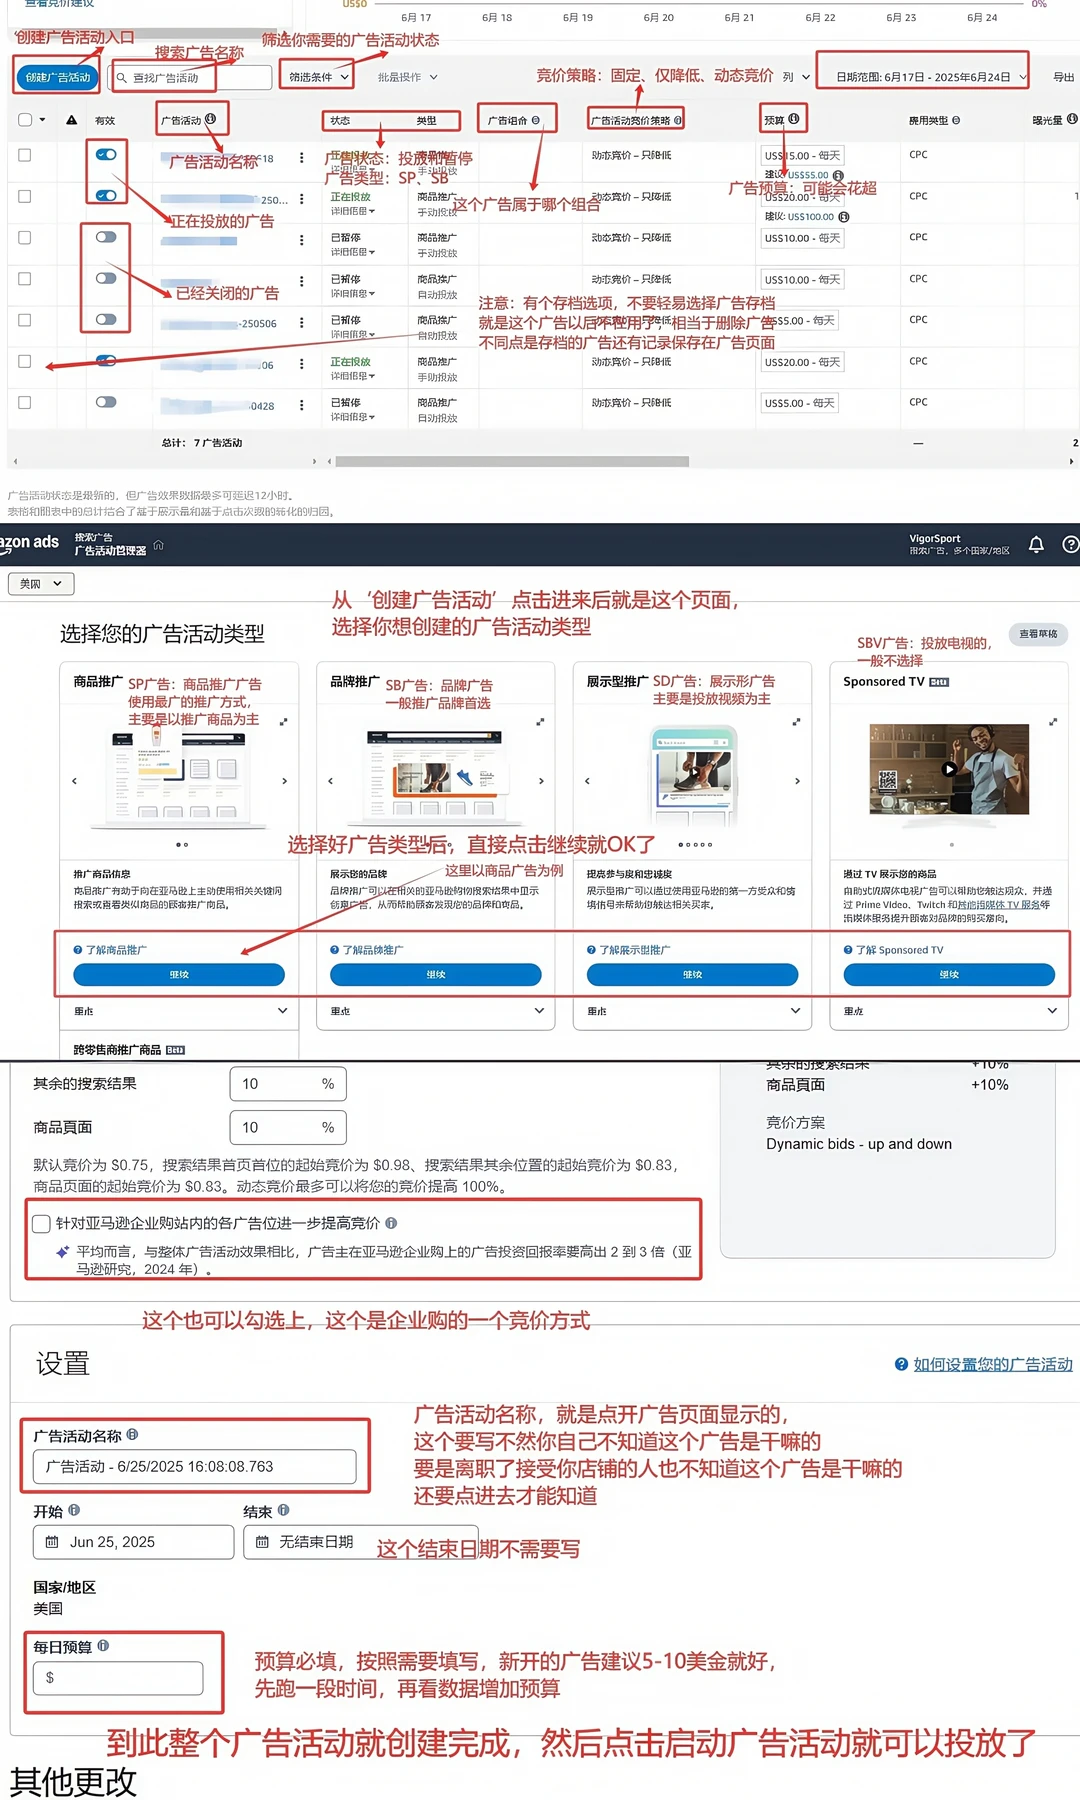This screenshot has height=1800, width=1080.
Task: Expand 重点 section under 品牌推广
Action: [436, 1011]
